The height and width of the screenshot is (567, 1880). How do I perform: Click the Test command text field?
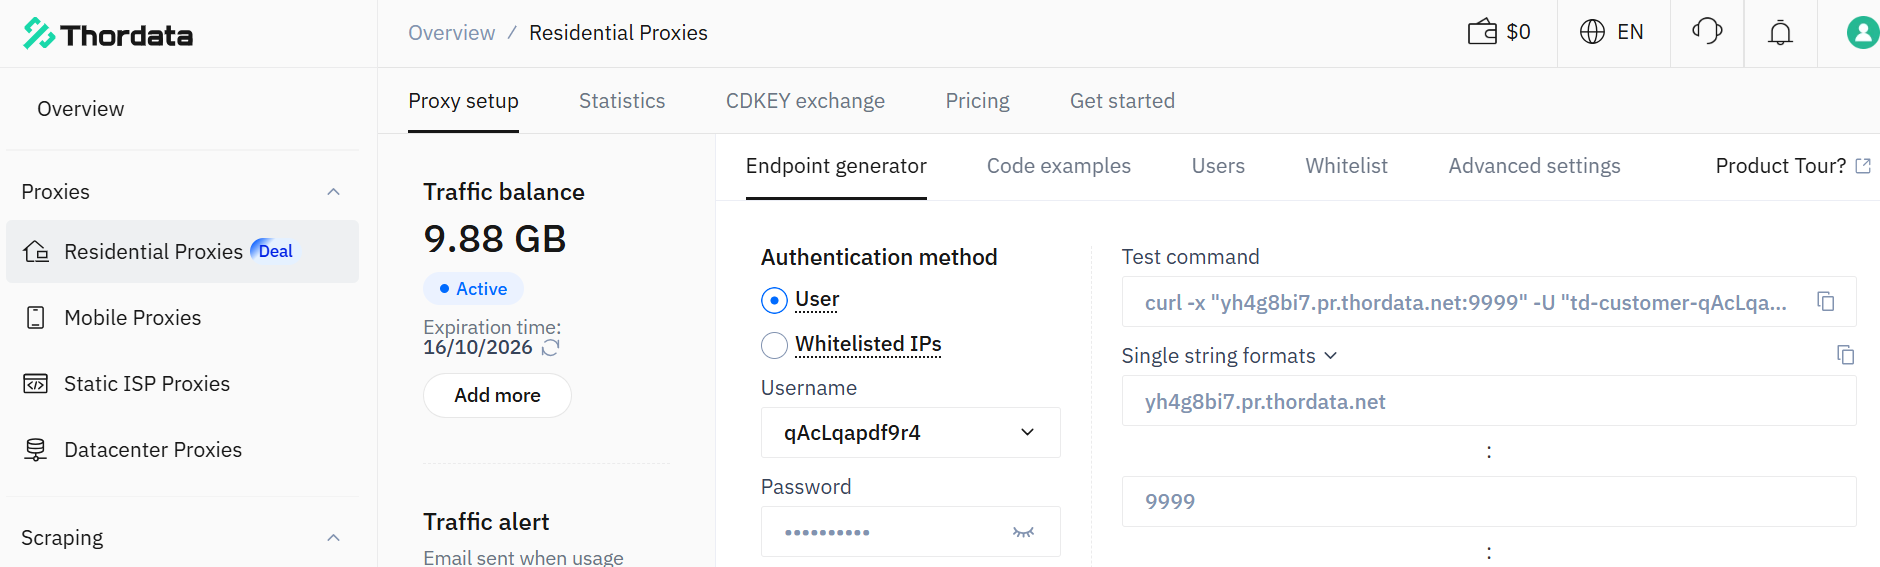tap(1489, 302)
